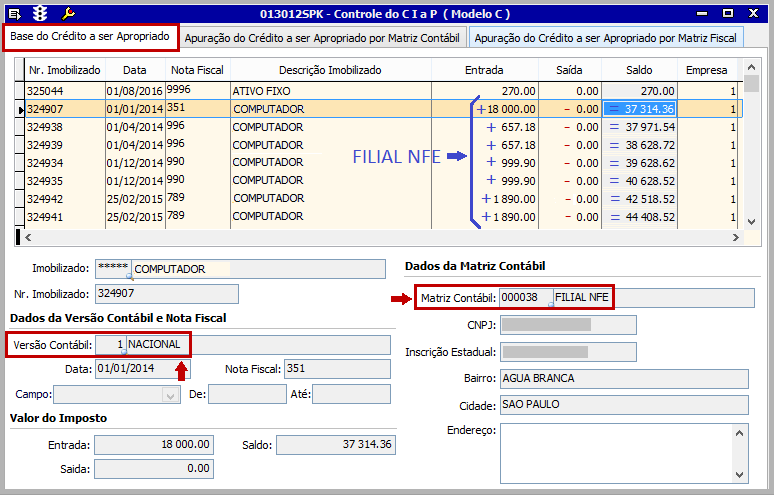Click the Valor do Imposto Saldo field
This screenshot has width=774, height=495.
coord(336,445)
